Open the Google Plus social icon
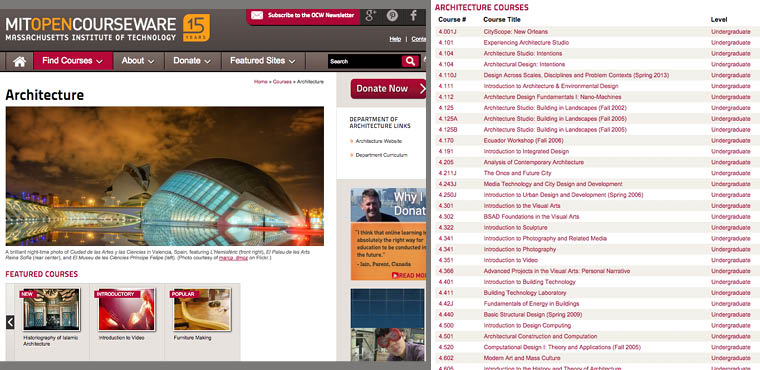 [371, 16]
